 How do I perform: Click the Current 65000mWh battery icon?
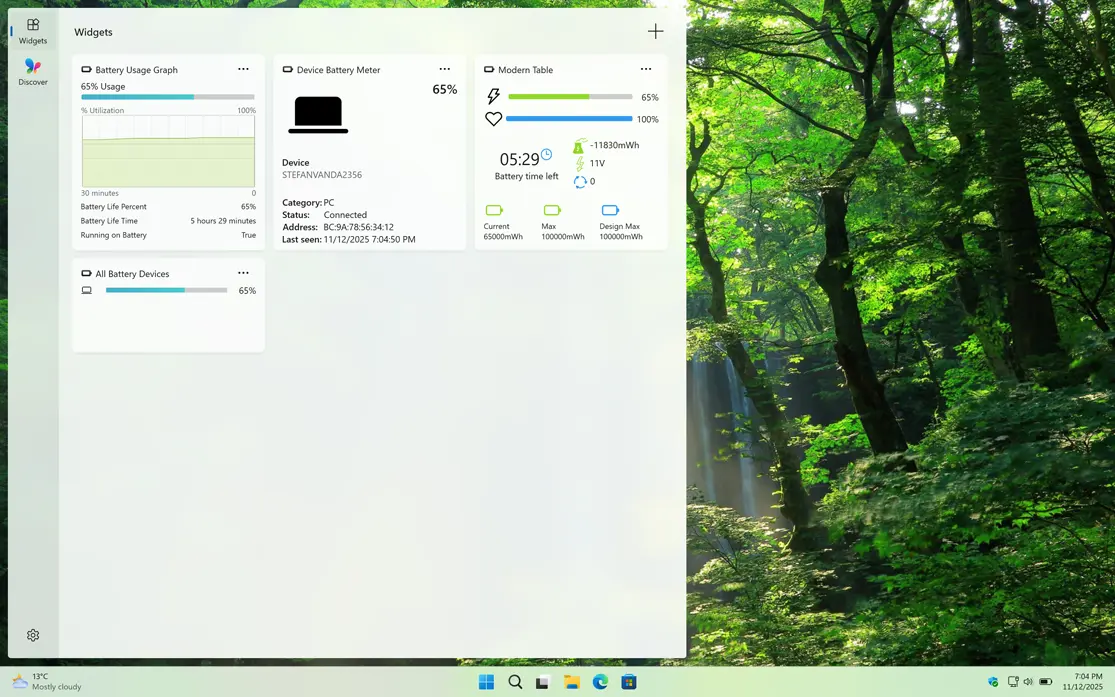click(x=494, y=210)
